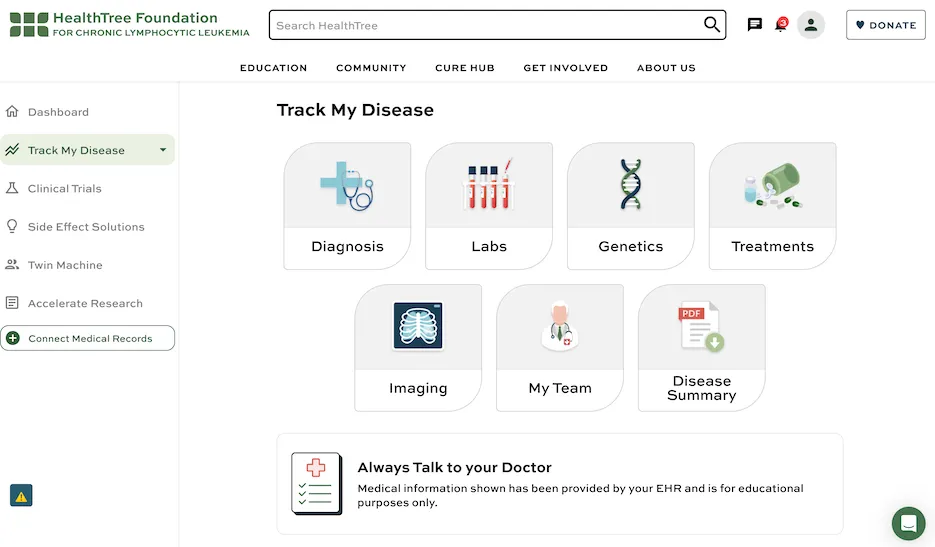This screenshot has height=547, width=935.
Task: Go to Clinical Trials in sidebar
Action: pyautogui.click(x=65, y=189)
